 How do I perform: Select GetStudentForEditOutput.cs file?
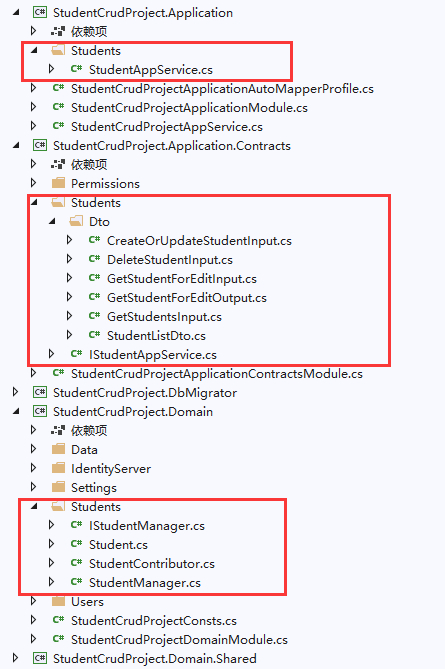click(x=187, y=298)
